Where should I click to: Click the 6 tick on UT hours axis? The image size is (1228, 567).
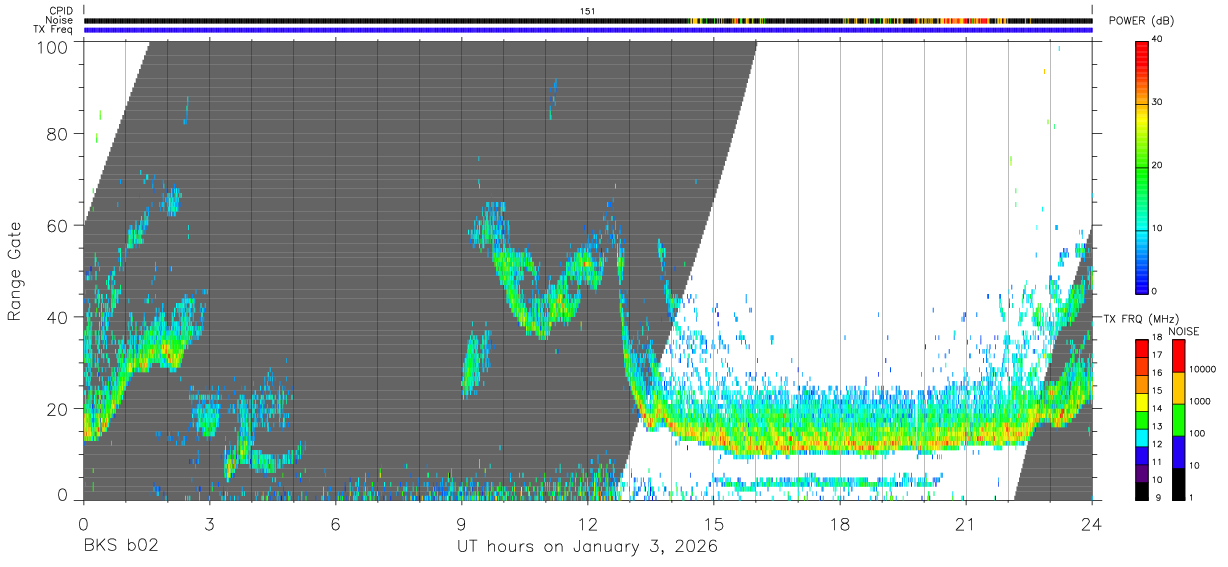pos(335,523)
